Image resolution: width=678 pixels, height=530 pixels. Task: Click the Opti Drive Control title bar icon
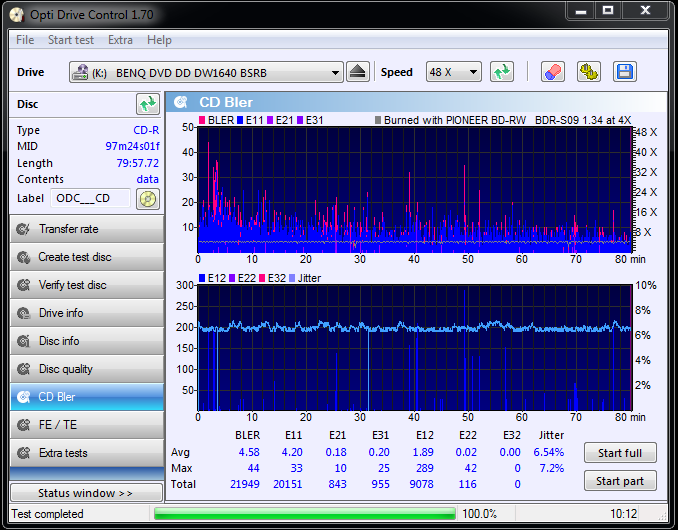[x=17, y=15]
